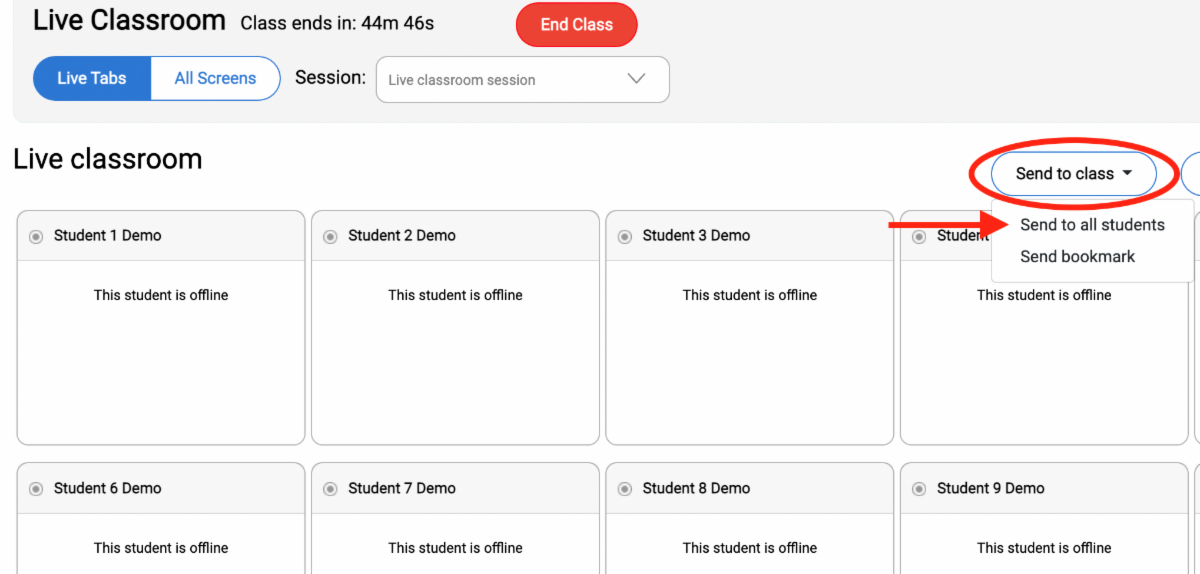Screen dimensions: 1200x574
Task: Click the partially visible button right of Send to class
Action: 1191,174
